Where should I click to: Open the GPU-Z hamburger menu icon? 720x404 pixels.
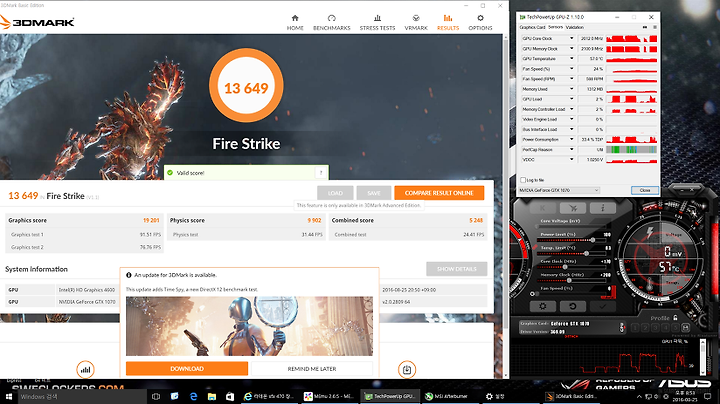point(655,27)
